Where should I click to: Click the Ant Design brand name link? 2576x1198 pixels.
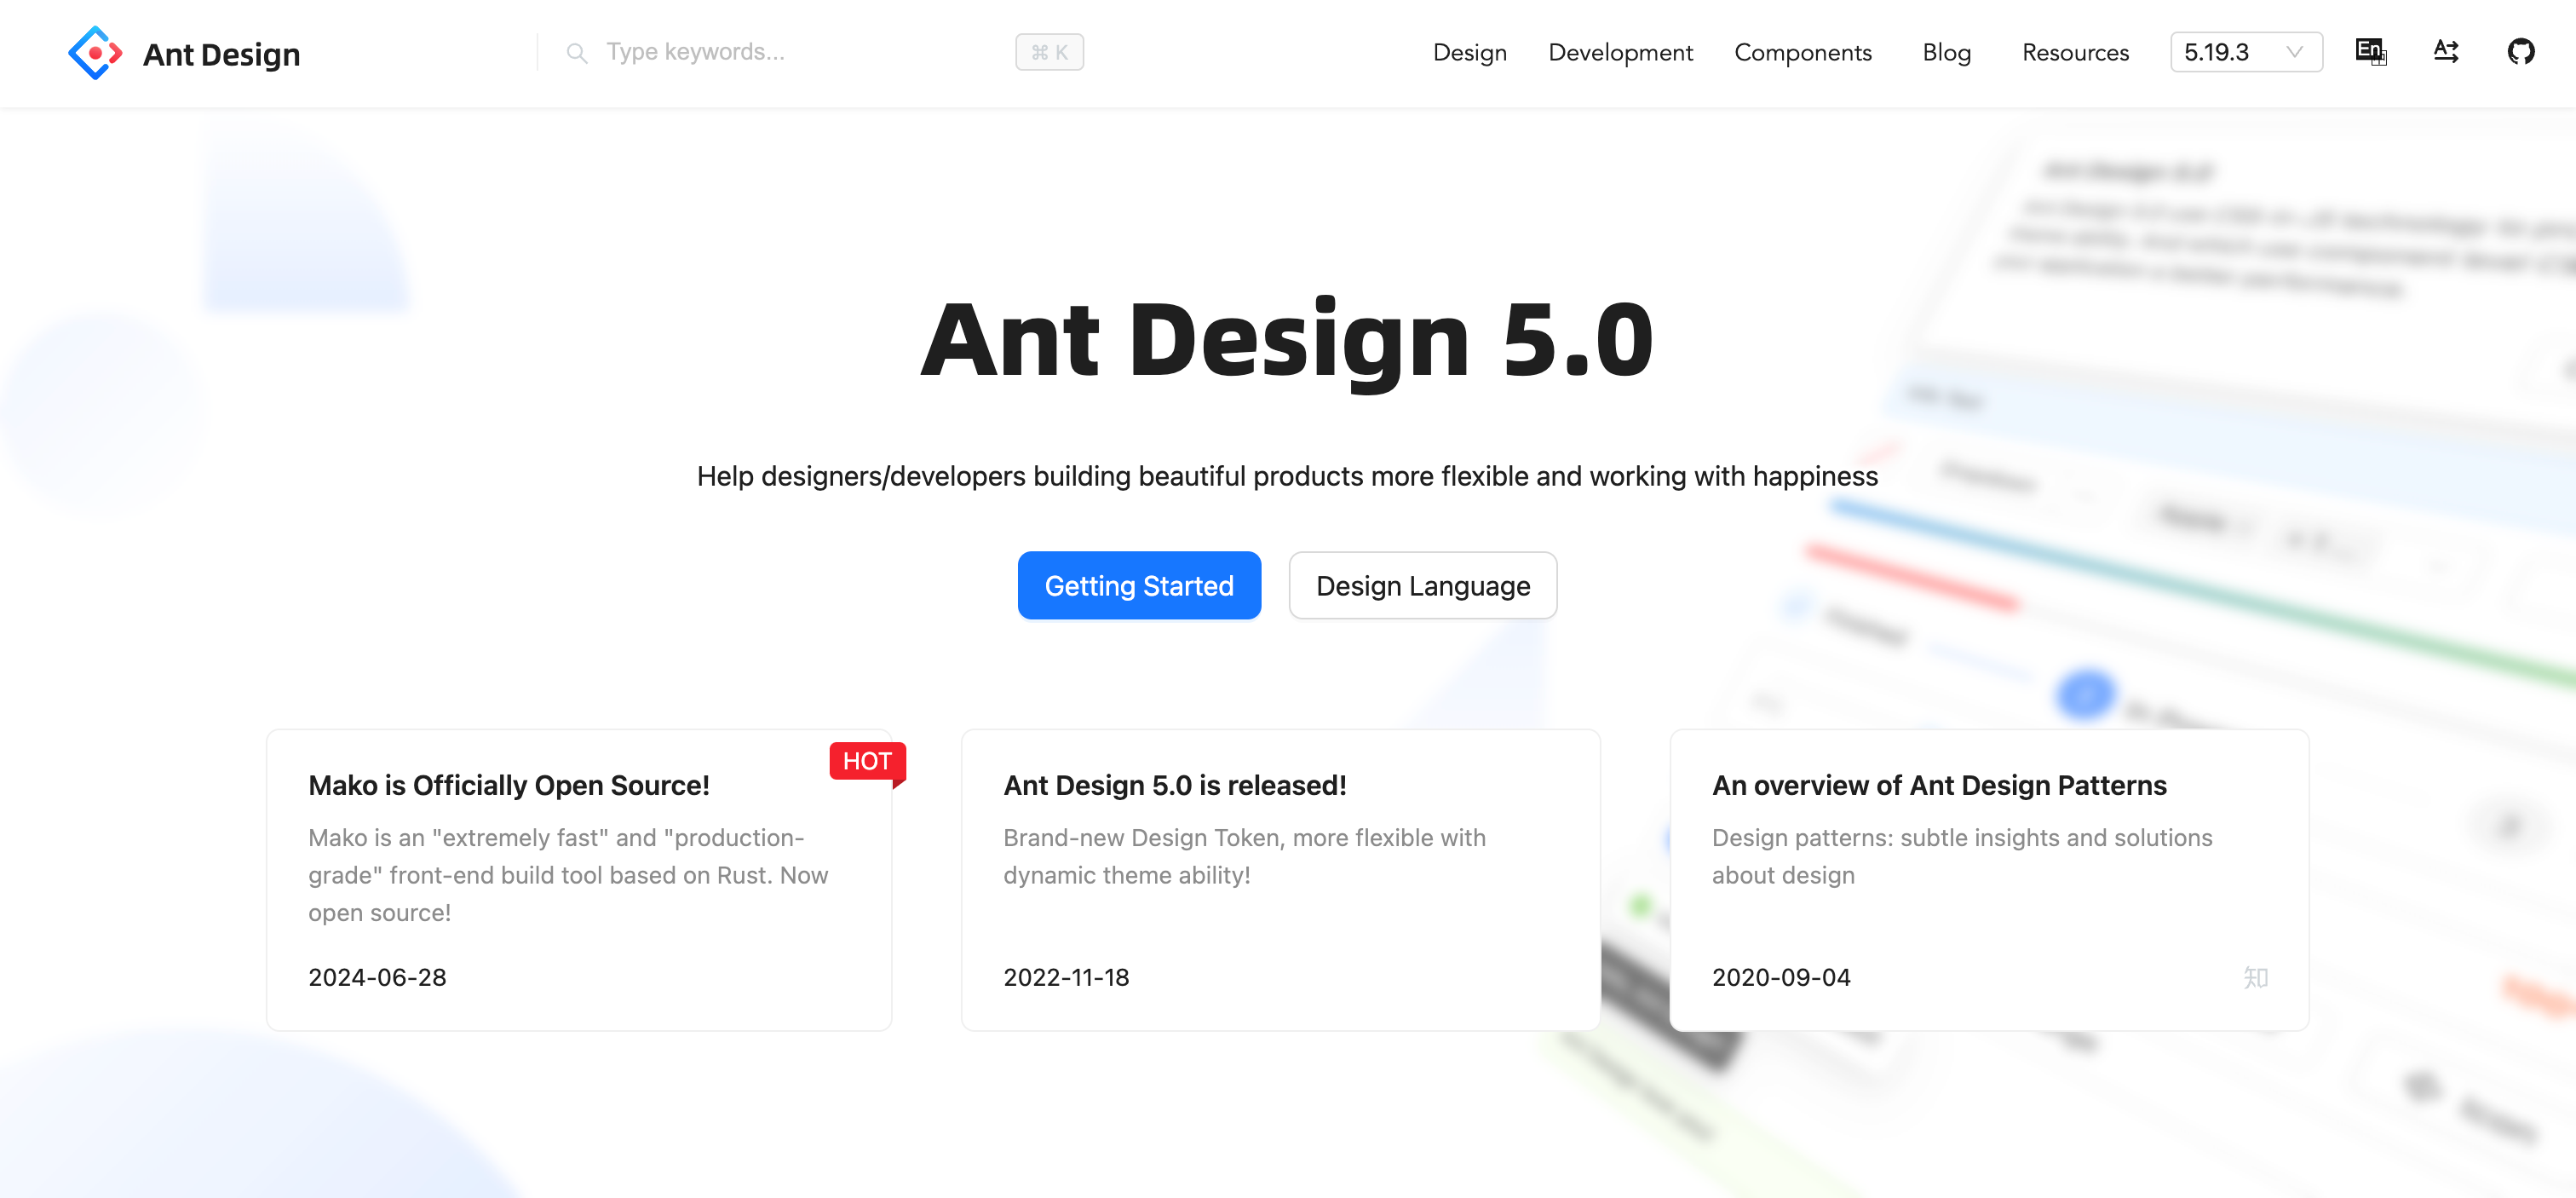tap(221, 54)
